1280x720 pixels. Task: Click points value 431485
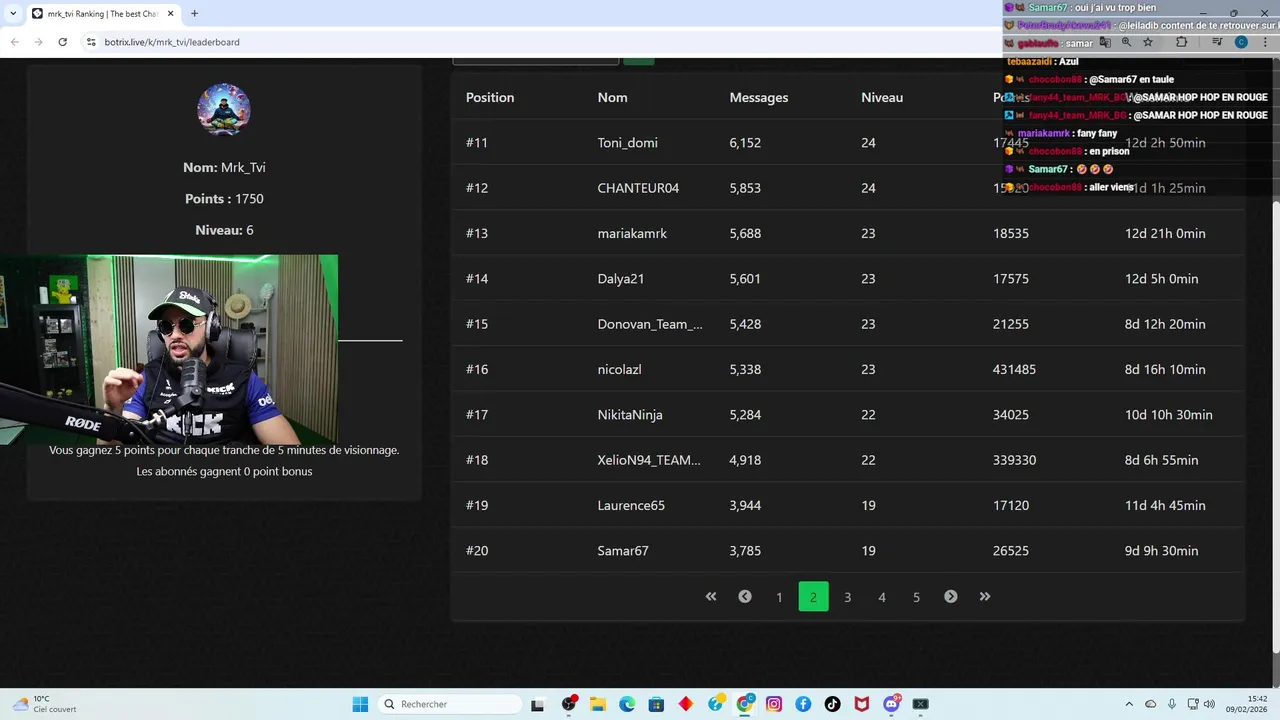[x=1014, y=369]
